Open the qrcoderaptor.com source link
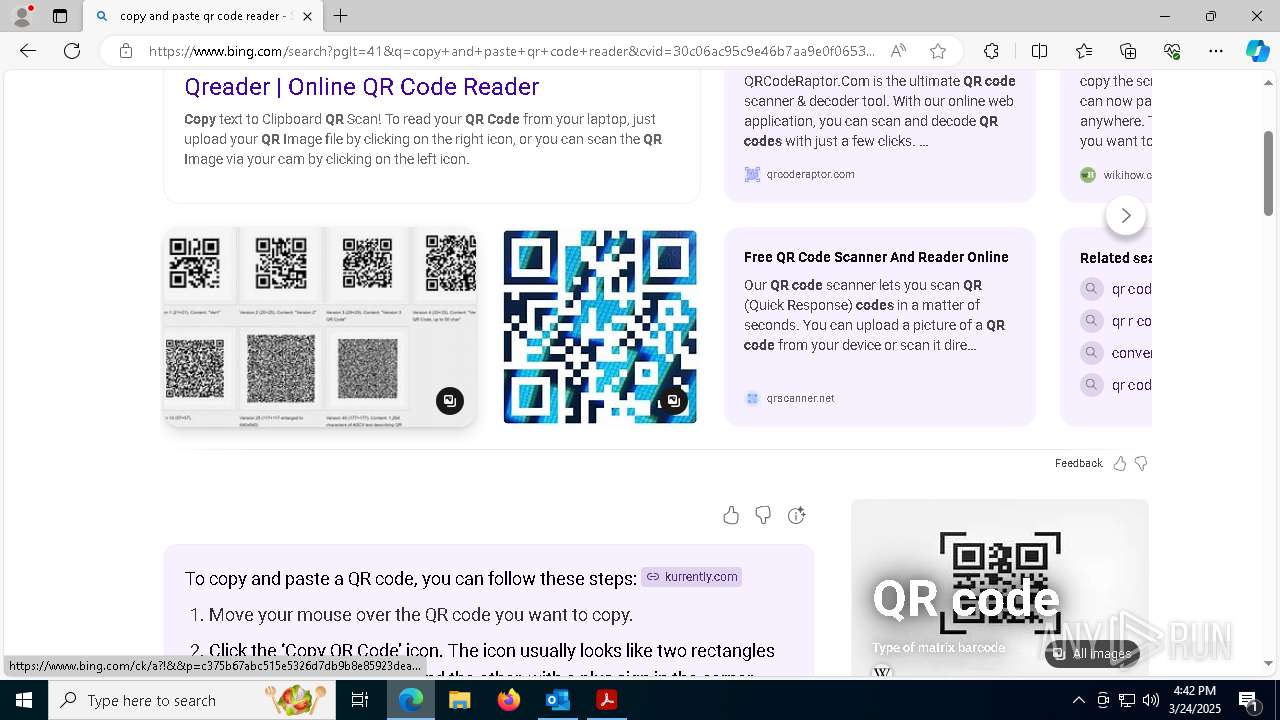 pyautogui.click(x=810, y=174)
